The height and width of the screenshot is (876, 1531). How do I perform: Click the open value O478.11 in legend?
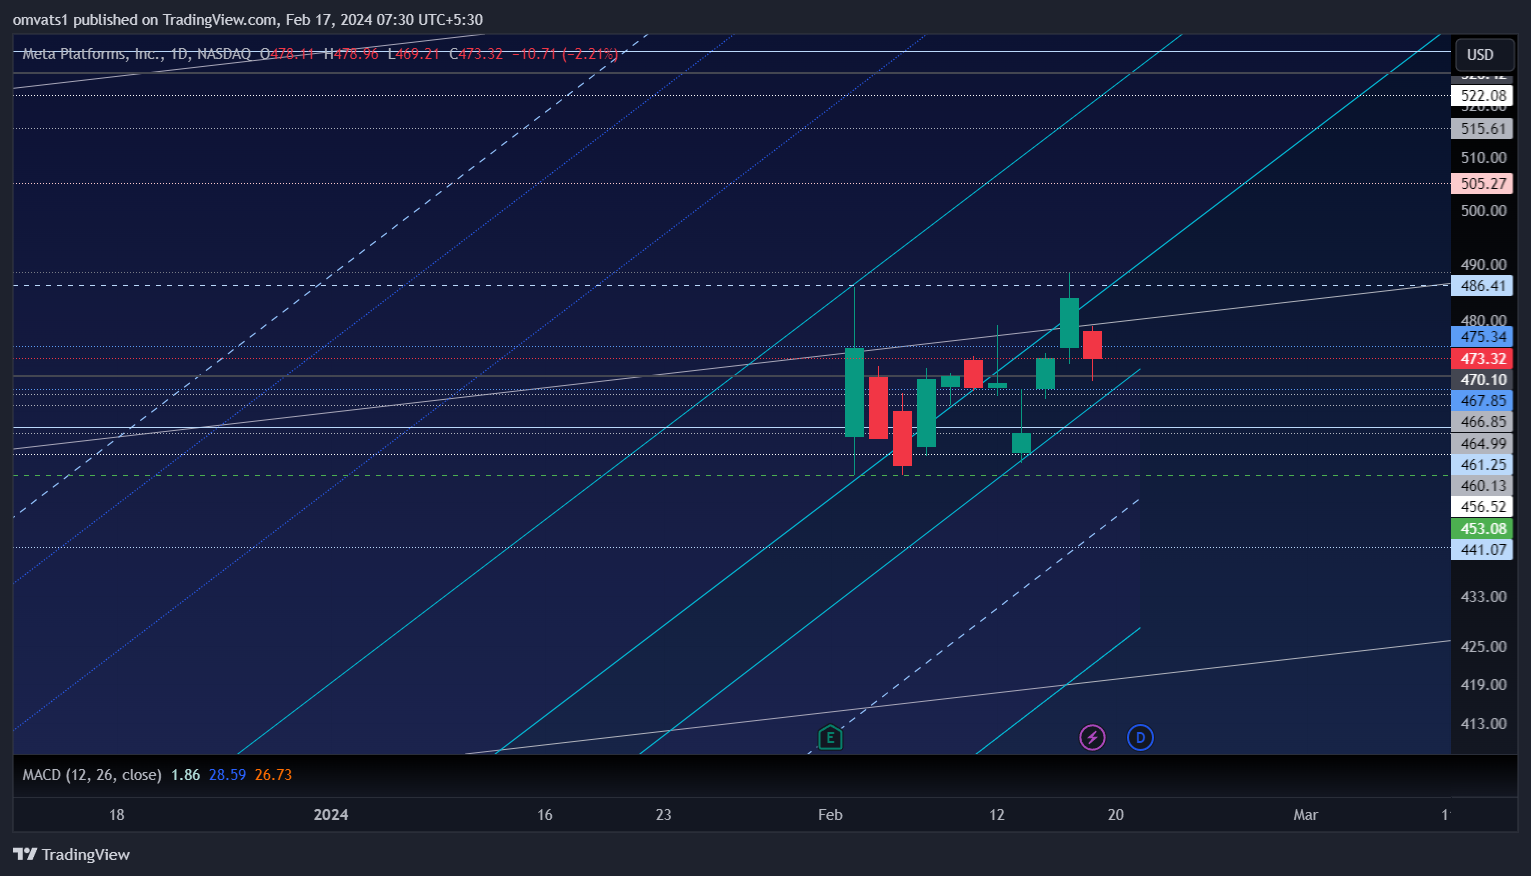pyautogui.click(x=288, y=54)
